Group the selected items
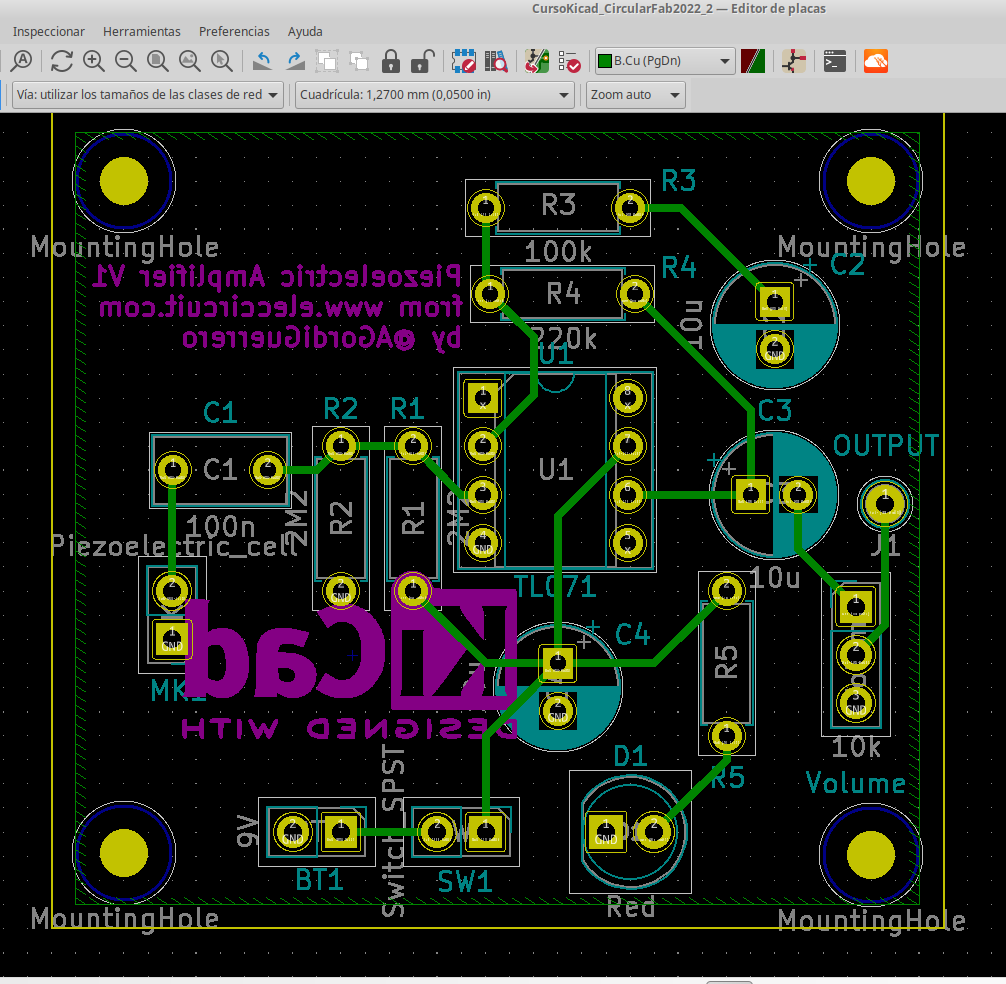 point(327,61)
